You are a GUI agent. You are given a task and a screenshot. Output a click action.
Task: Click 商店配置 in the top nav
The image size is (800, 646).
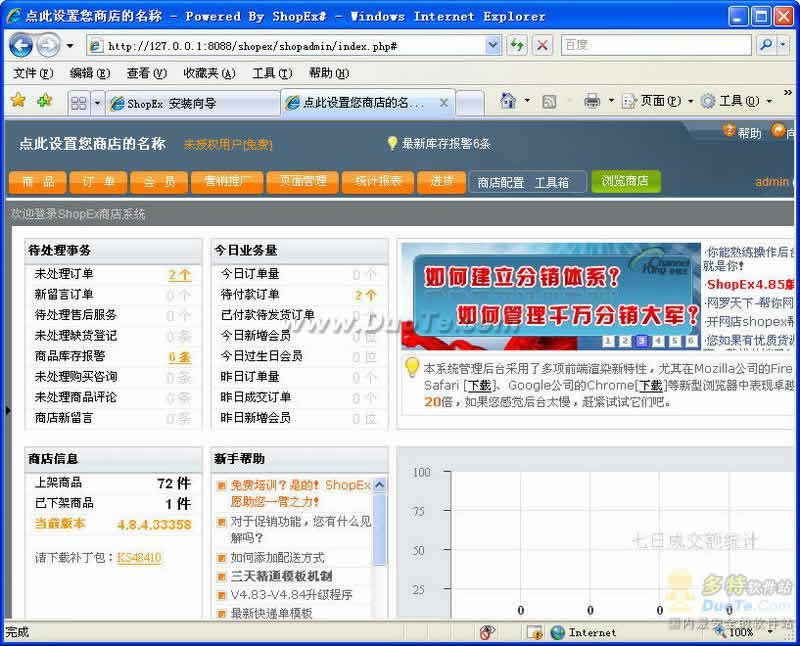click(x=501, y=183)
